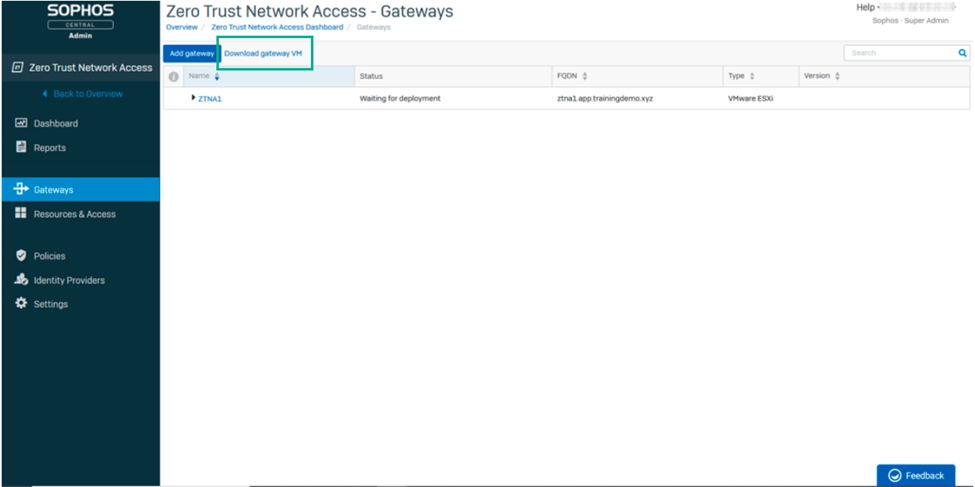
Task: Click the Reports document icon
Action: [x=21, y=147]
